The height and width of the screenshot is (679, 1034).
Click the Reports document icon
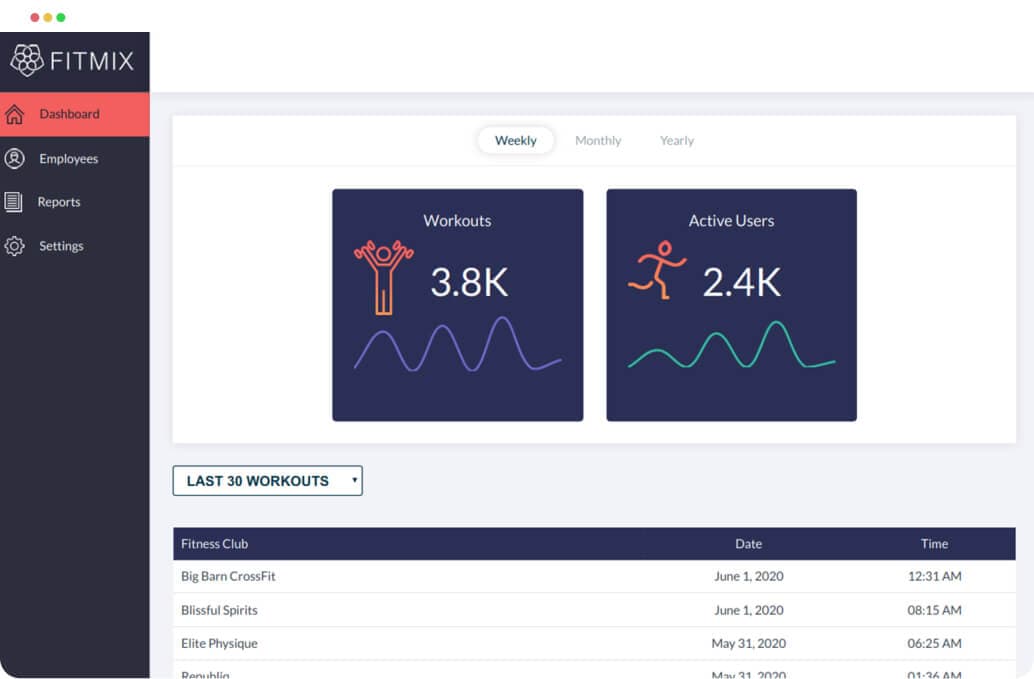(x=14, y=202)
